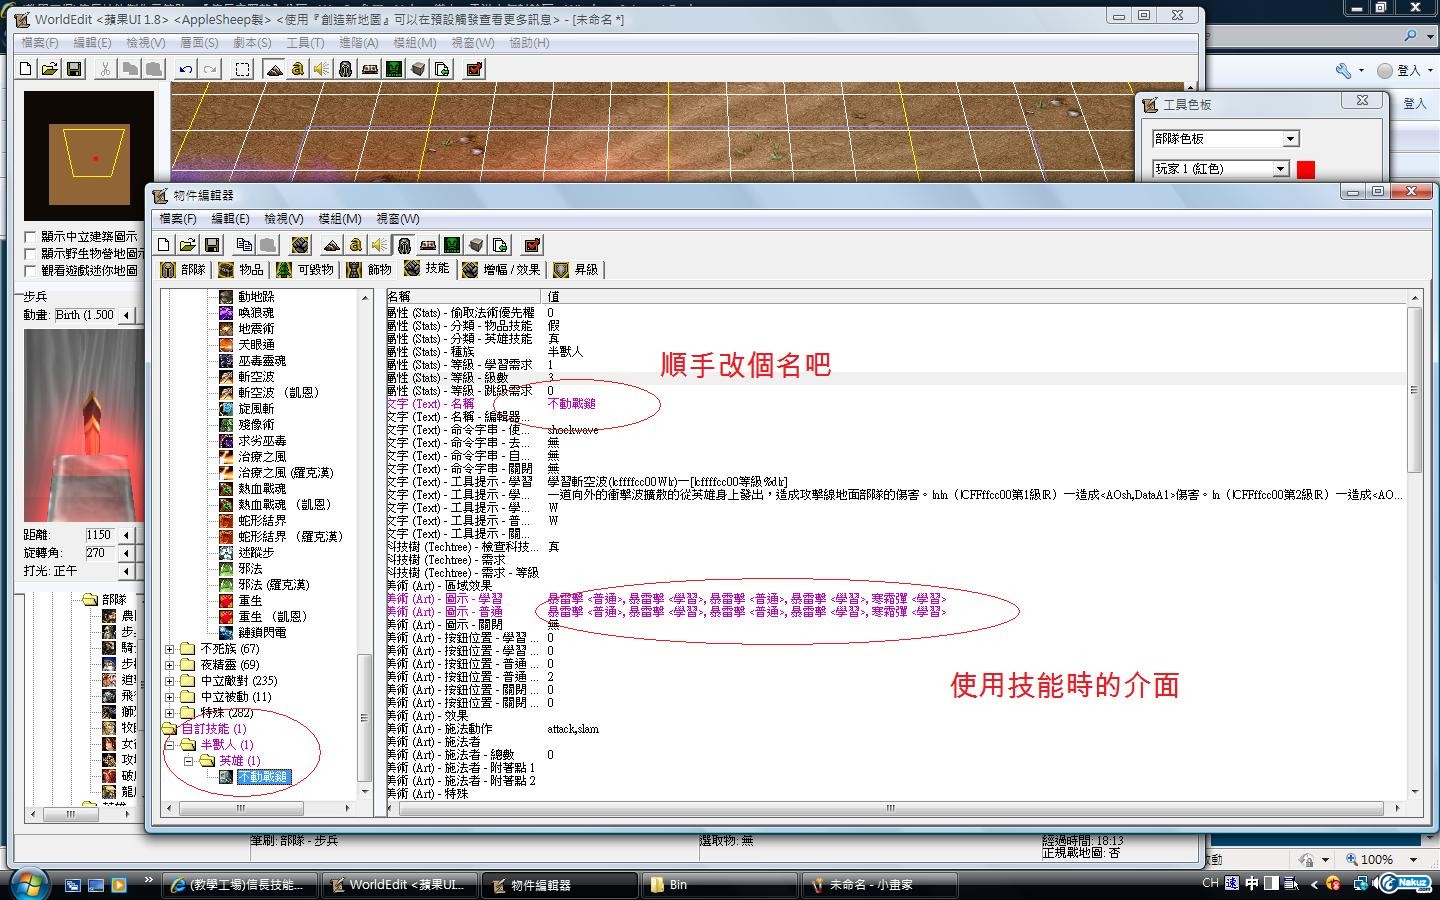Enable the 顯示中立建築圖示 checkbox
Image resolution: width=1440 pixels, height=900 pixels.
tap(31, 237)
